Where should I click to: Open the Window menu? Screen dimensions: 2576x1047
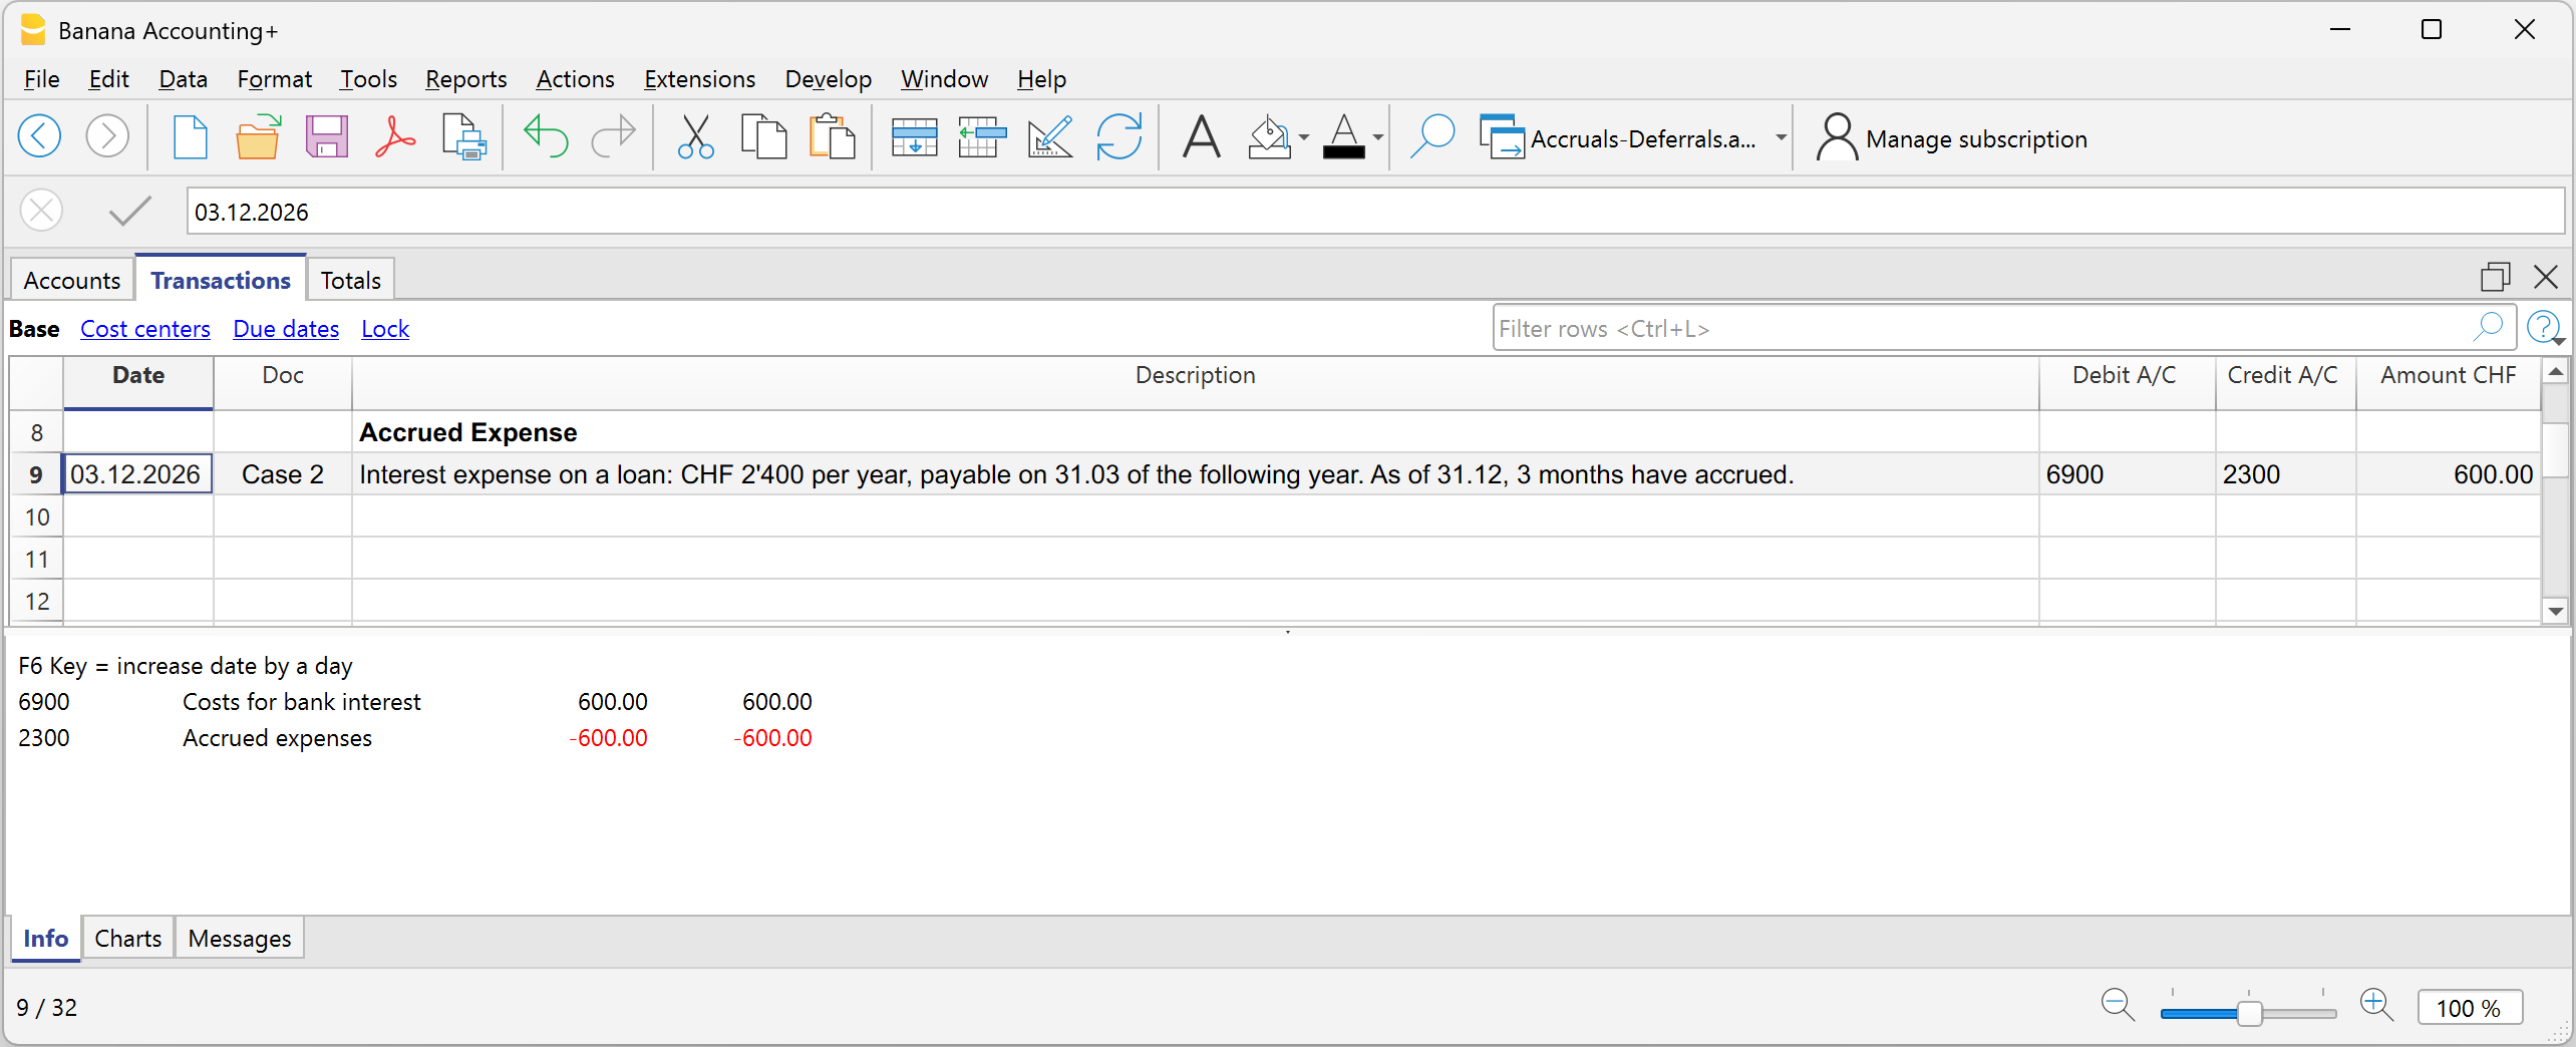[944, 79]
